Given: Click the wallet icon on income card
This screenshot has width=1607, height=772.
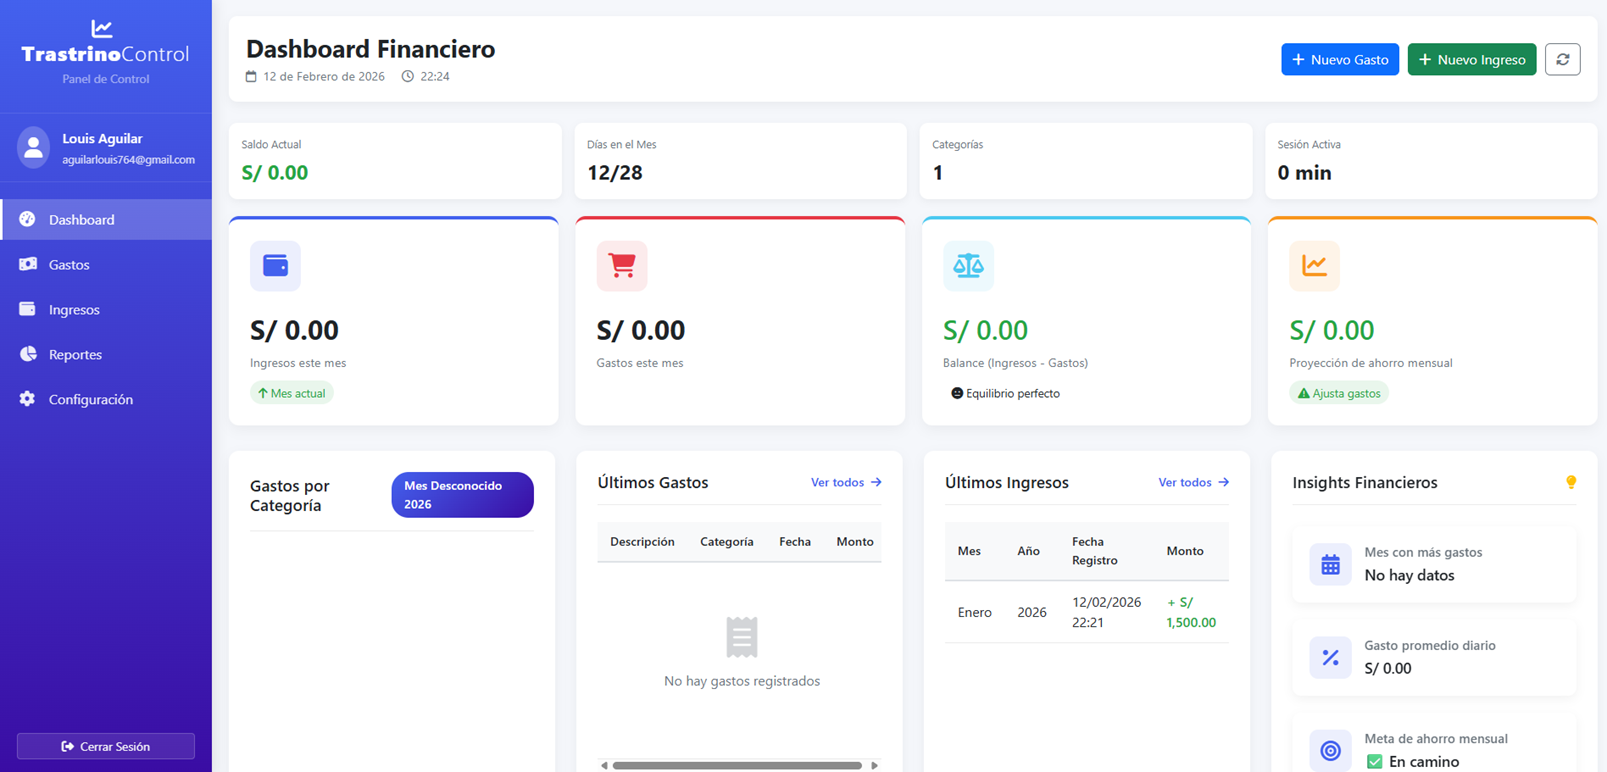Looking at the screenshot, I should click(275, 266).
